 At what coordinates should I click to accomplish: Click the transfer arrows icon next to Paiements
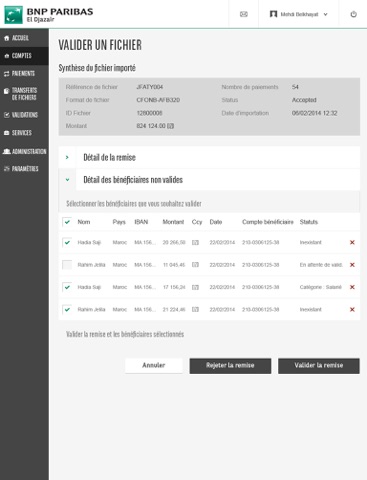[7, 74]
